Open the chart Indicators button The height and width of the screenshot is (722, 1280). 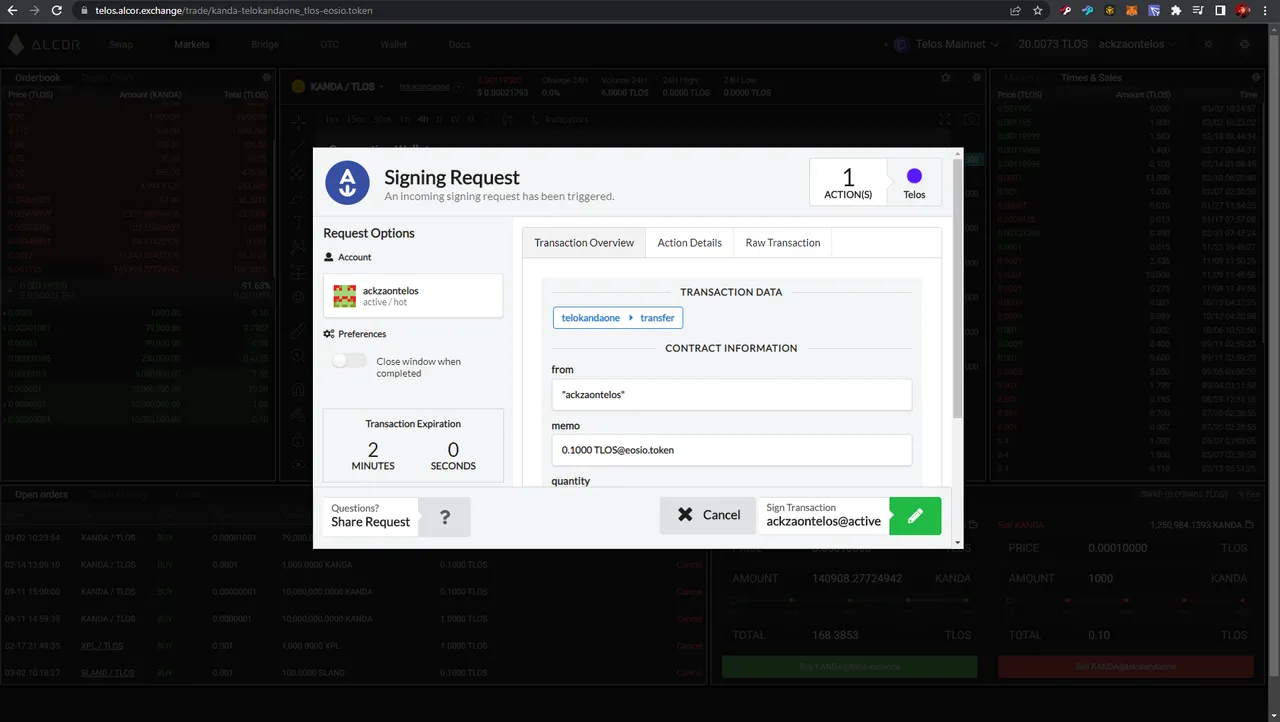click(560, 119)
